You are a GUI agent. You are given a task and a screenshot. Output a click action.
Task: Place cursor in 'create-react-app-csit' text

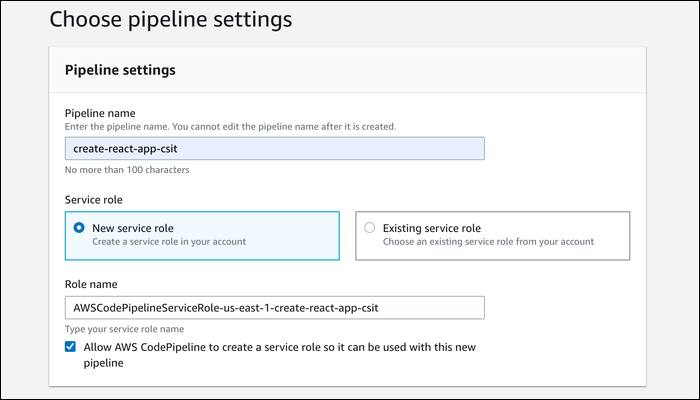click(125, 149)
